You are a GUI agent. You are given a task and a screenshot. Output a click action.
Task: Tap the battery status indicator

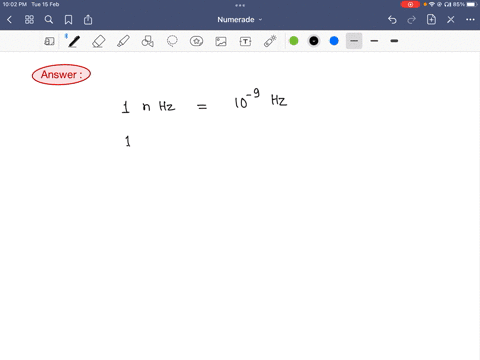click(472, 4)
